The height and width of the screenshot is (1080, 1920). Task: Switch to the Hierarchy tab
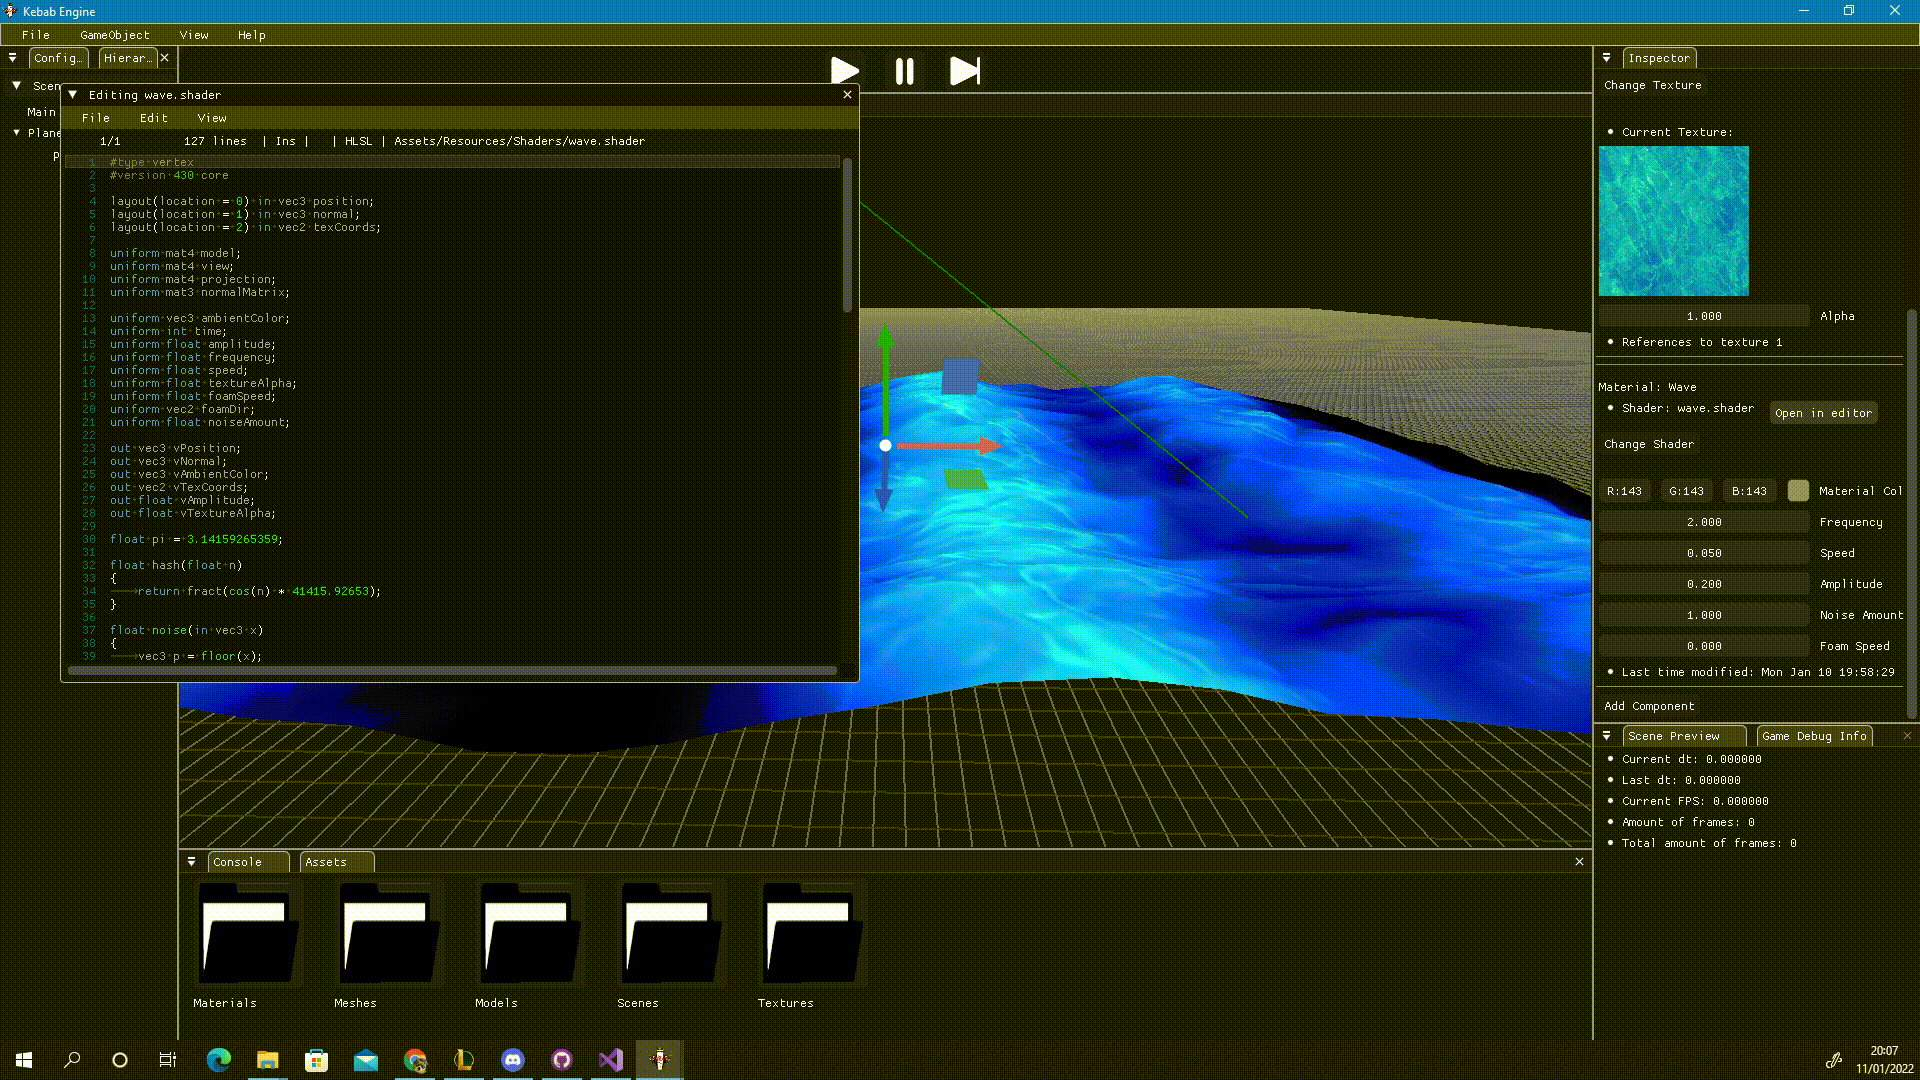[x=127, y=58]
